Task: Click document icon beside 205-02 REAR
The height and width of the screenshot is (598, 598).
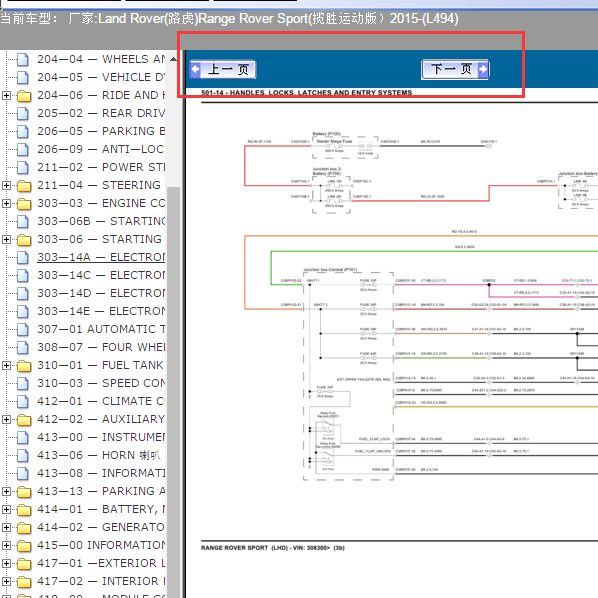Action: pos(23,114)
